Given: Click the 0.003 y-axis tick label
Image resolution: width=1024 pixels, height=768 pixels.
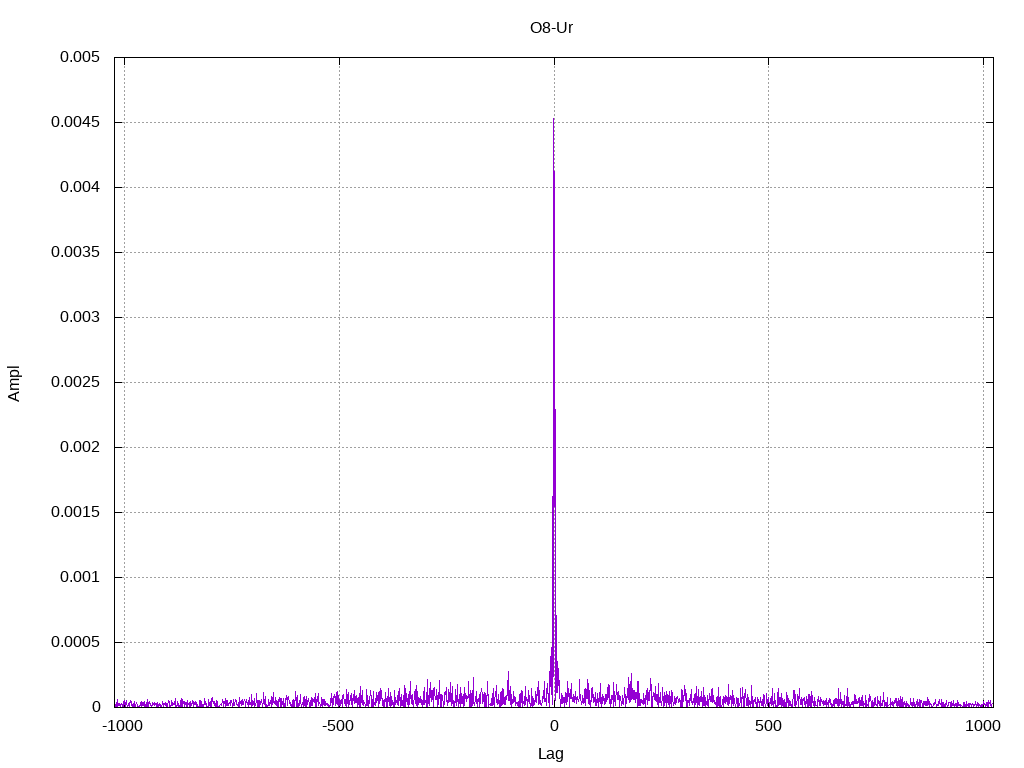Looking at the screenshot, I should (80, 317).
